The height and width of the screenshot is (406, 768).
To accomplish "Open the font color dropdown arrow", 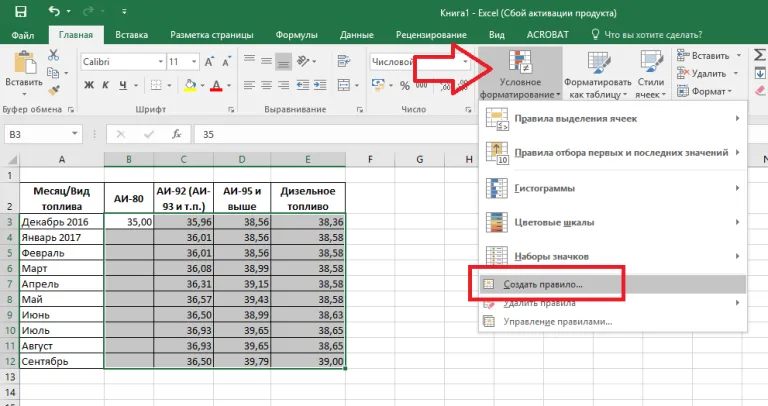I will tap(228, 86).
